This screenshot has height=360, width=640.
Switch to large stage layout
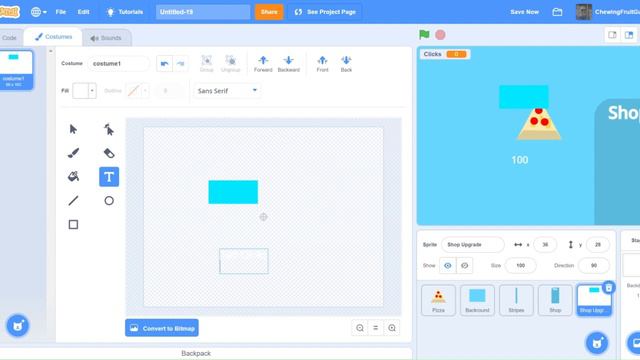tap(629, 35)
